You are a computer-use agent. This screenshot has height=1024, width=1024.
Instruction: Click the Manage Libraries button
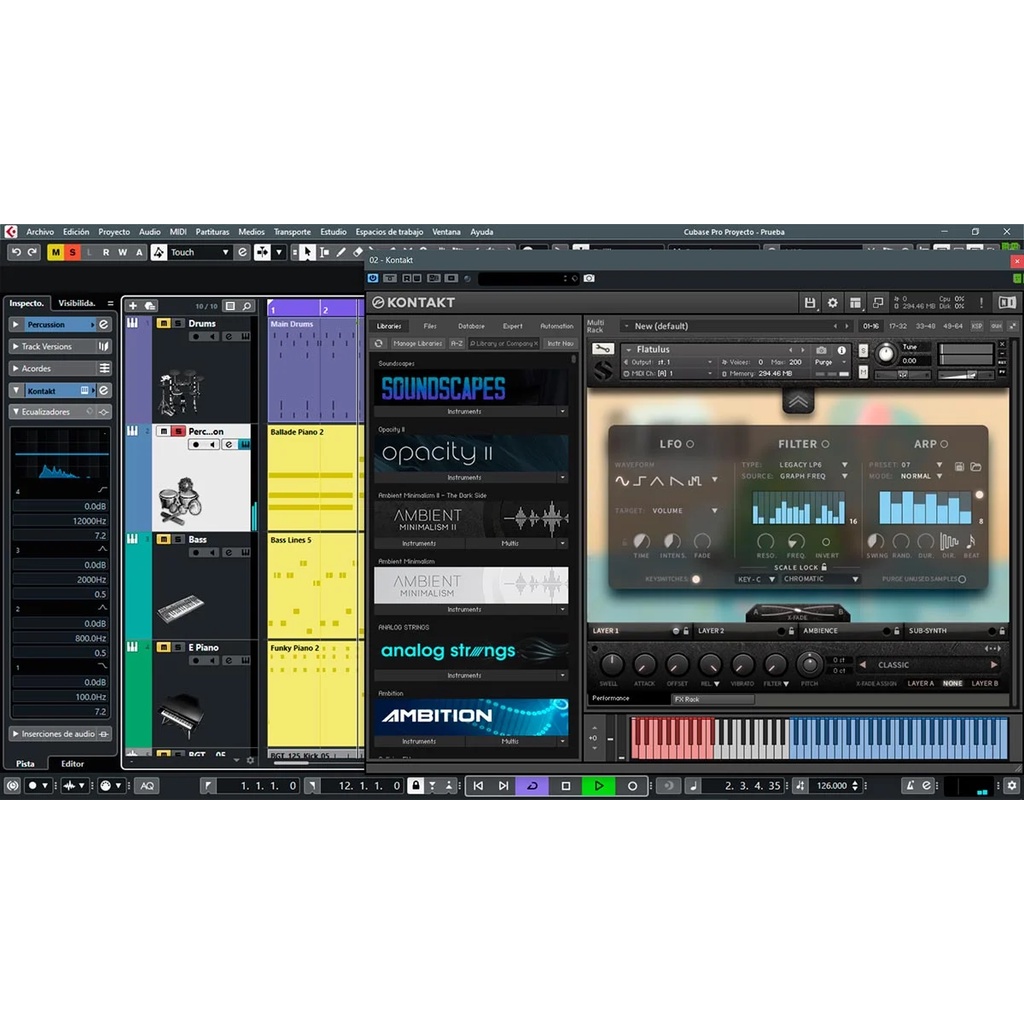pos(418,344)
